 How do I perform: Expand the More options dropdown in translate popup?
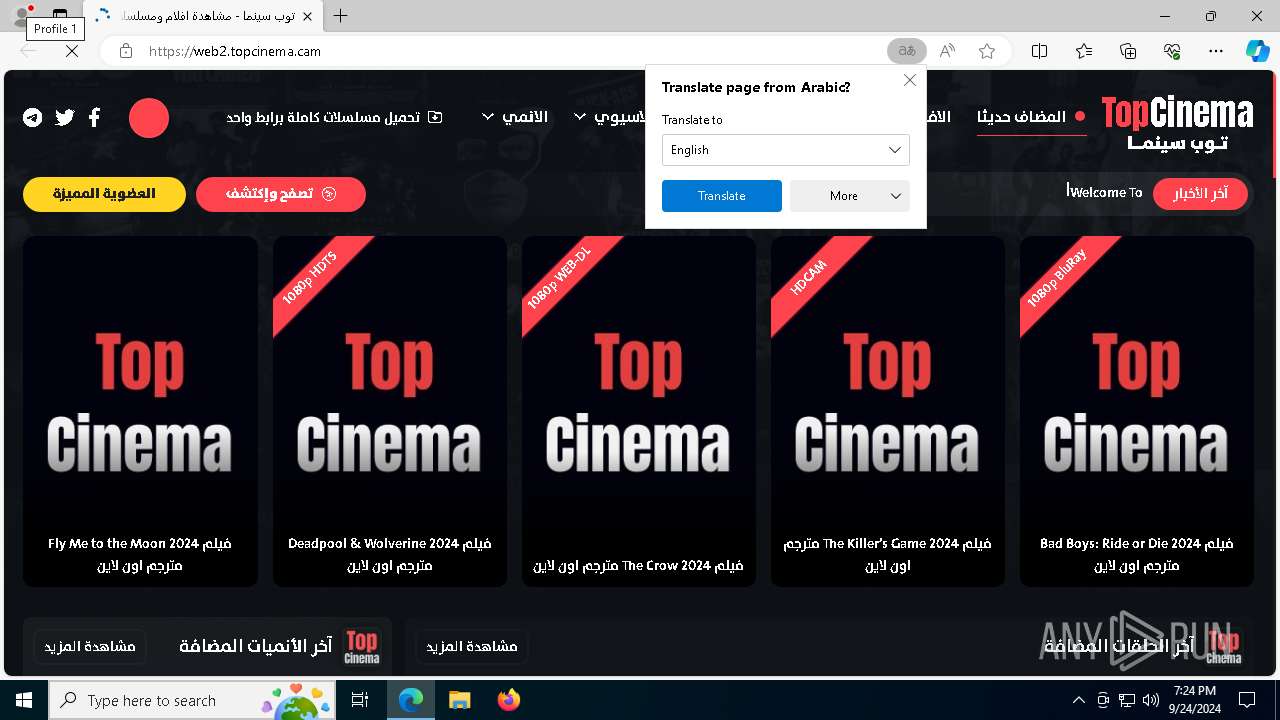click(850, 196)
